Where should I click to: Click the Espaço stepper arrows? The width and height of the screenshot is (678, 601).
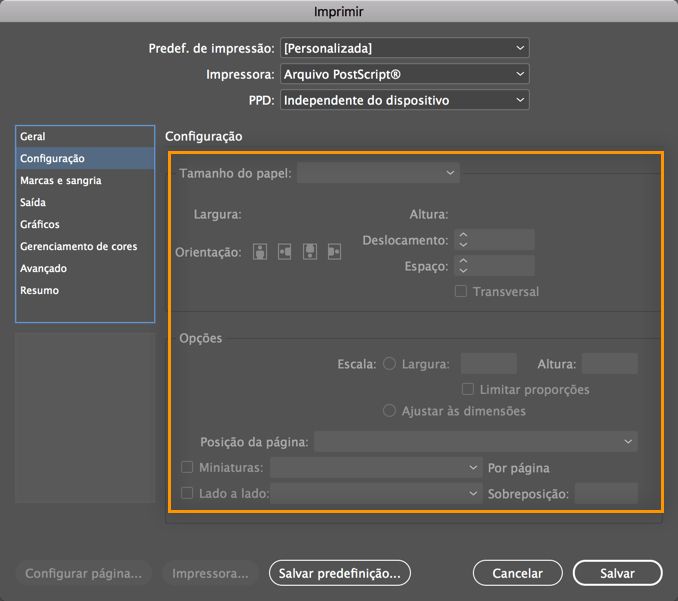(463, 266)
